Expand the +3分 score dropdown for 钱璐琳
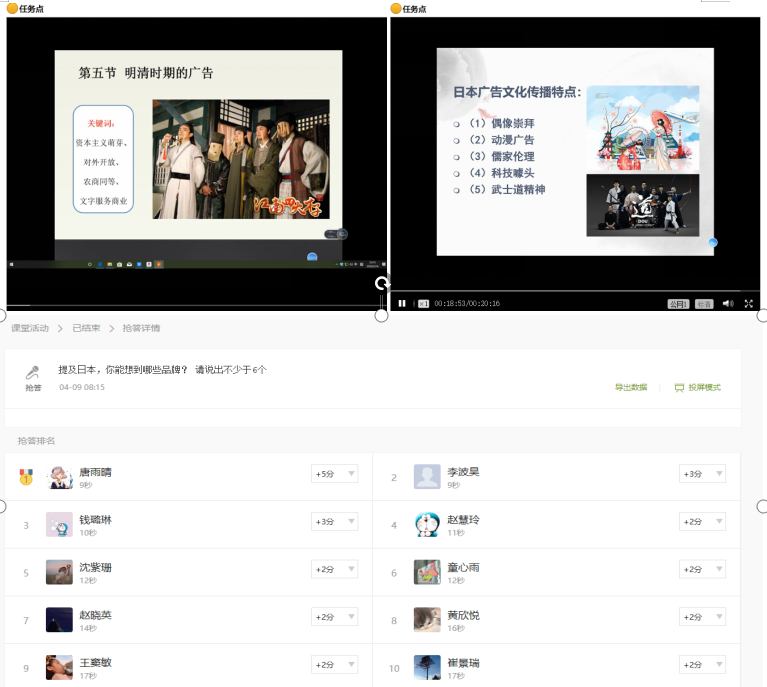This screenshot has width=767, height=687. [334, 521]
